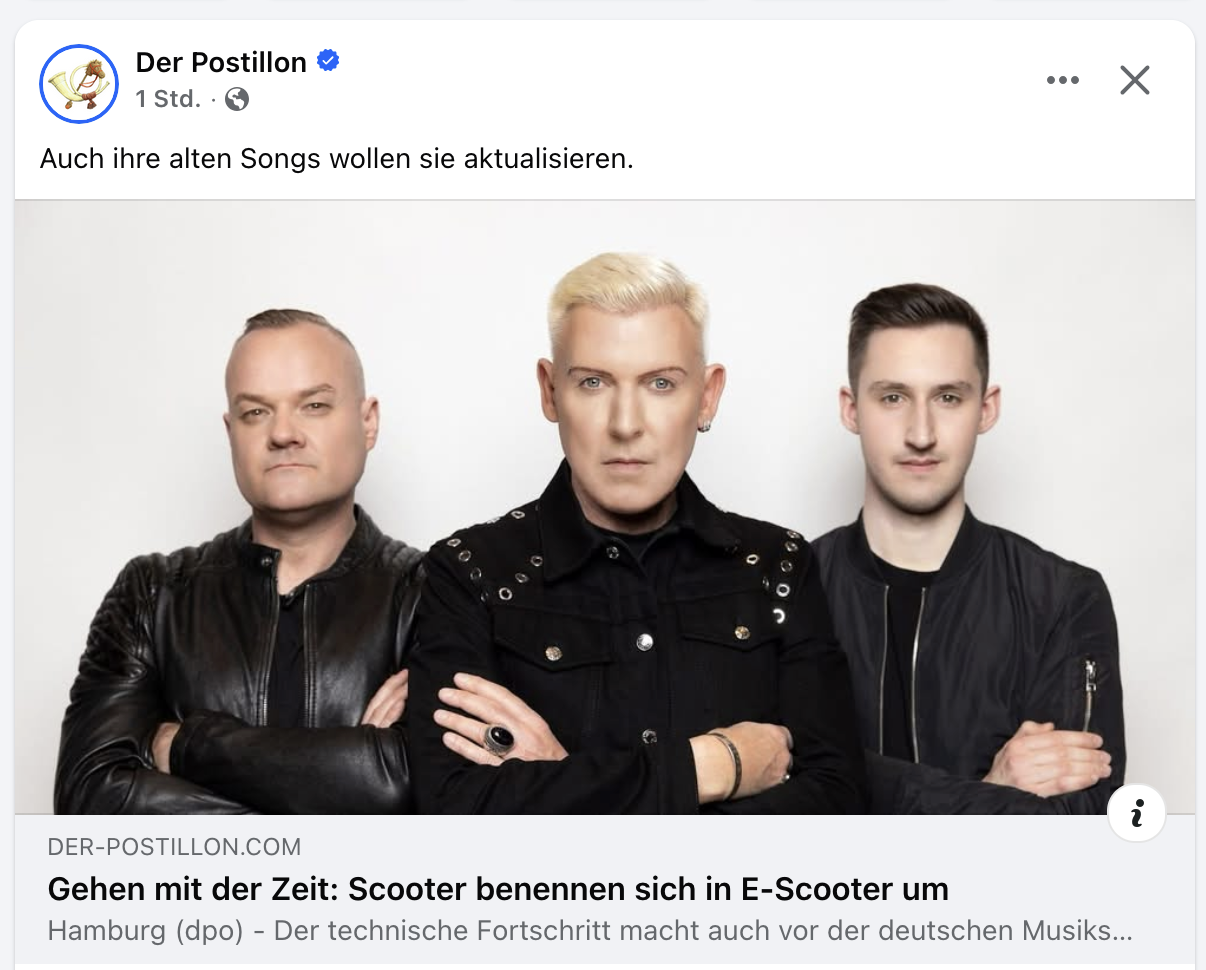Open the post via the '1 Std.' timestamp

pyautogui.click(x=168, y=99)
